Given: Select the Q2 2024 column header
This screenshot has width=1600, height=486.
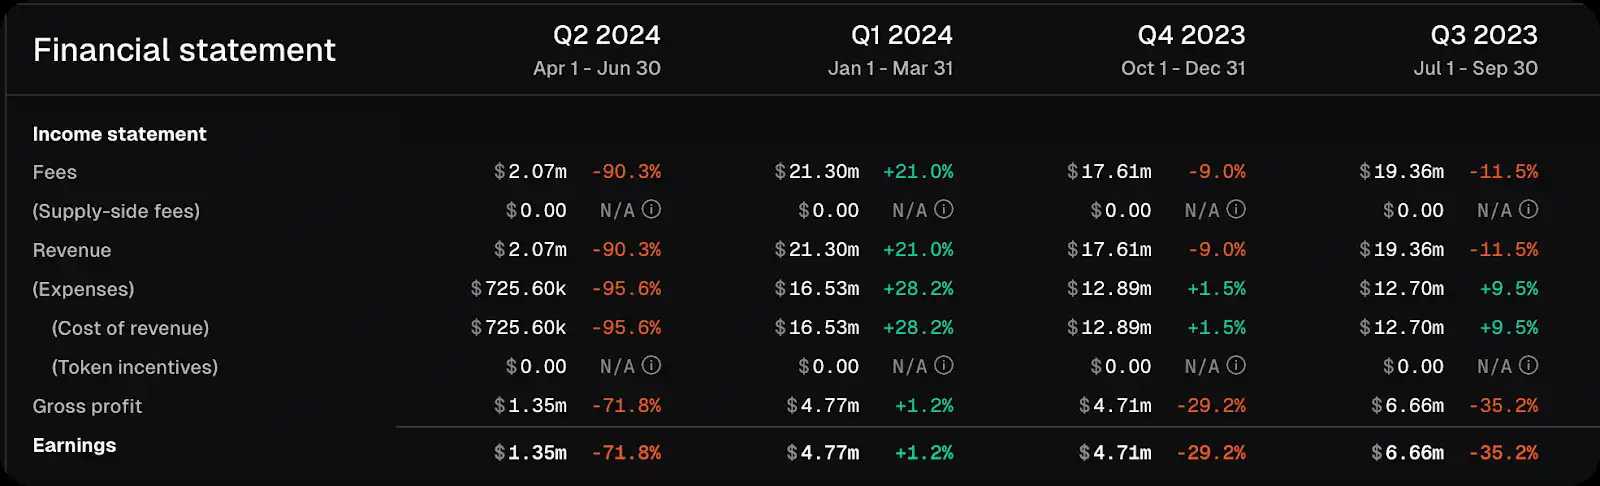Looking at the screenshot, I should (606, 36).
